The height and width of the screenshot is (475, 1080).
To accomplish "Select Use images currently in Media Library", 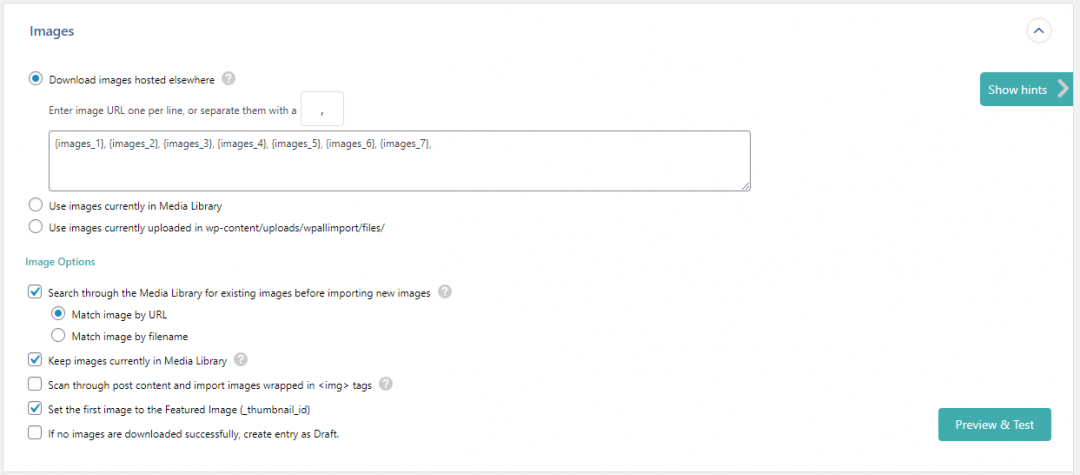I will point(36,205).
